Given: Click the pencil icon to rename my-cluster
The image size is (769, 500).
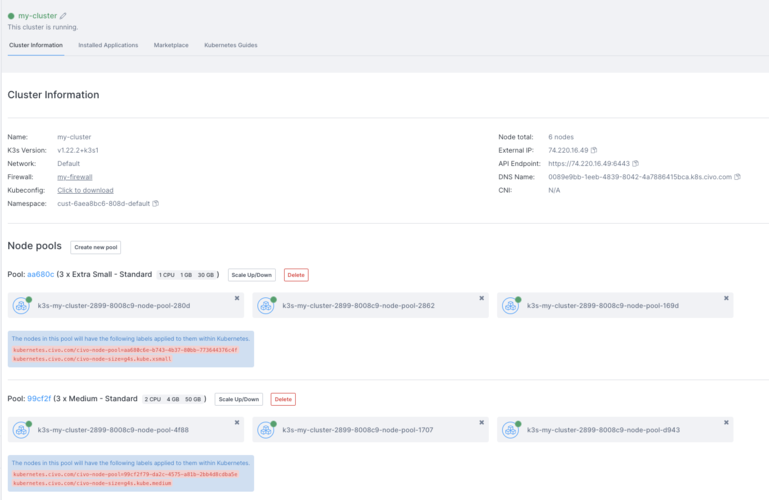Looking at the screenshot, I should coord(63,16).
